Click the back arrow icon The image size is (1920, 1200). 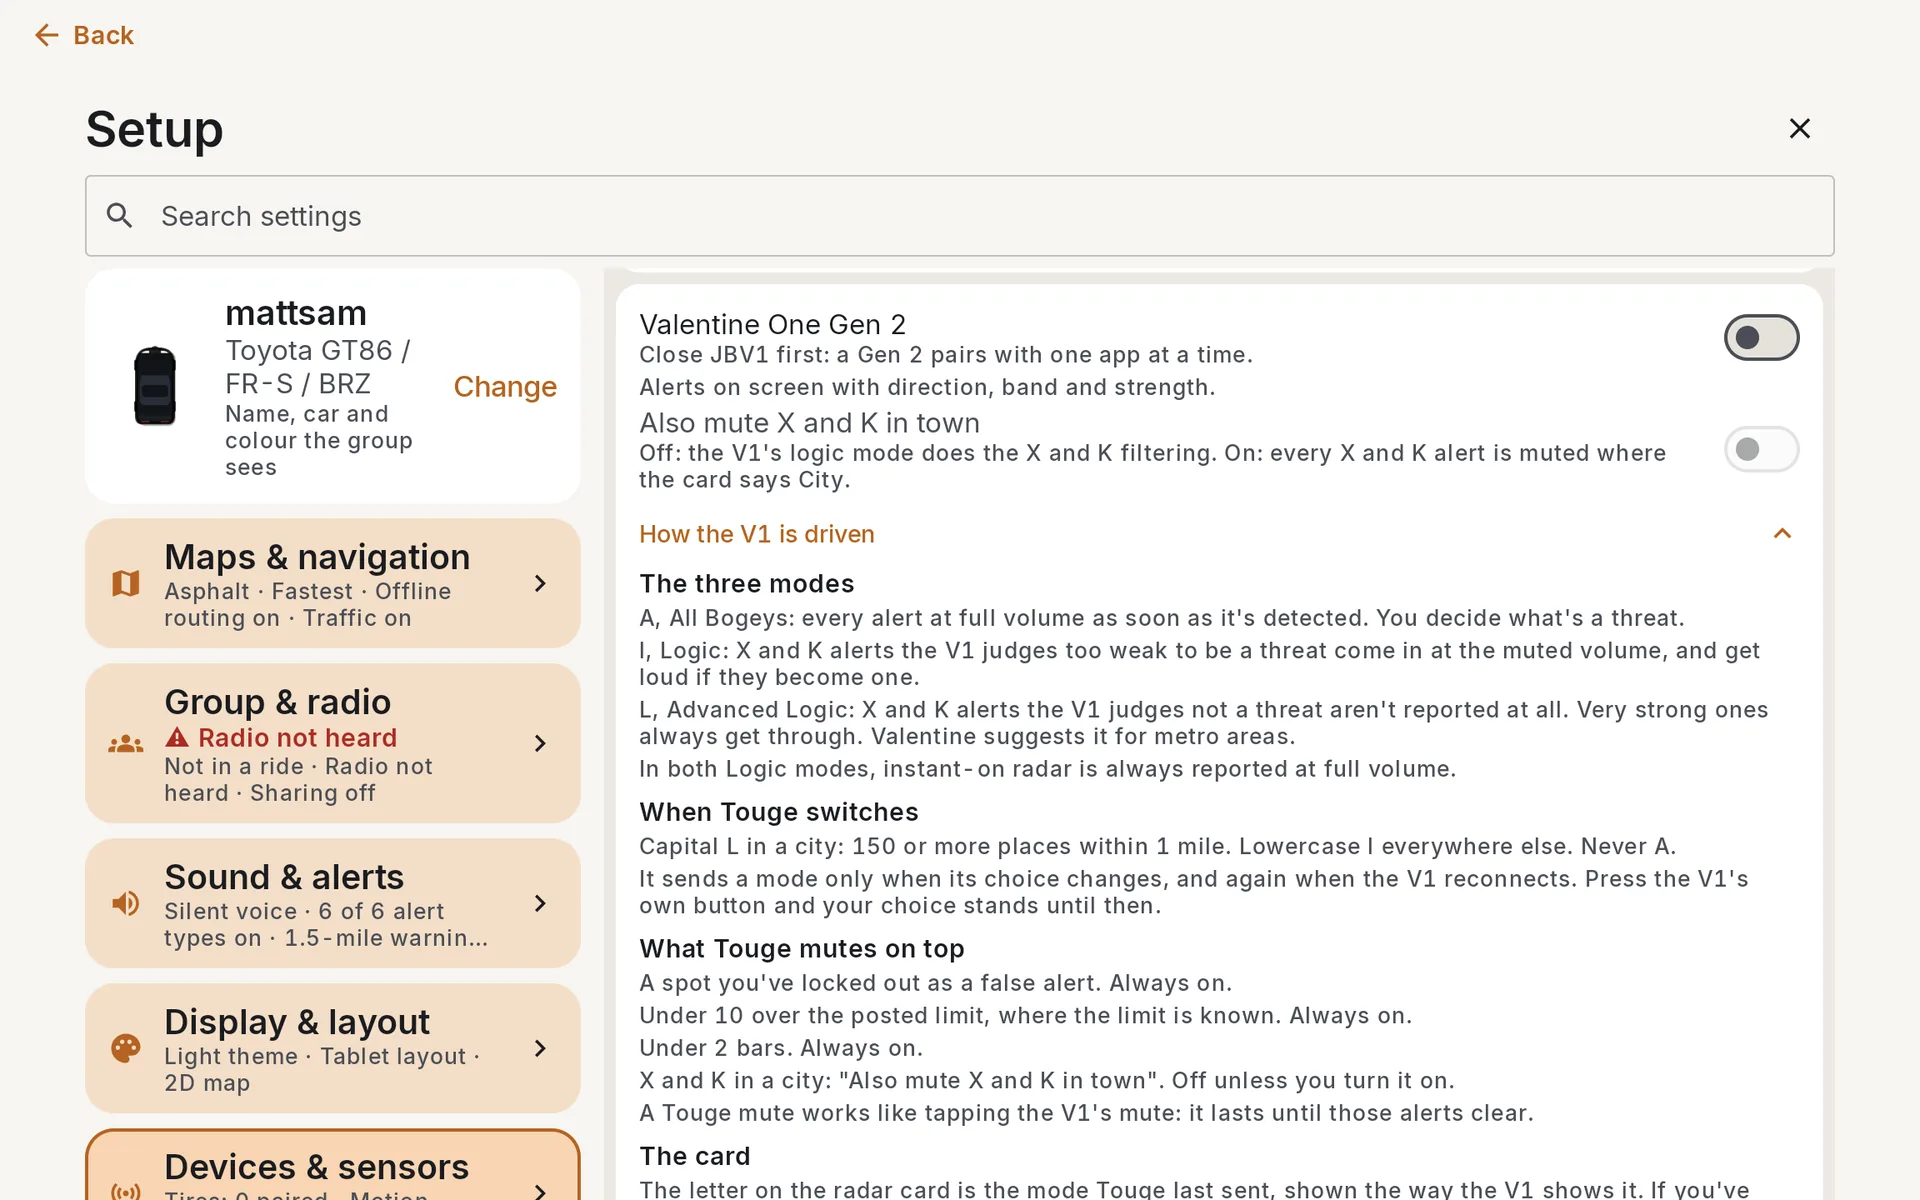click(x=46, y=35)
